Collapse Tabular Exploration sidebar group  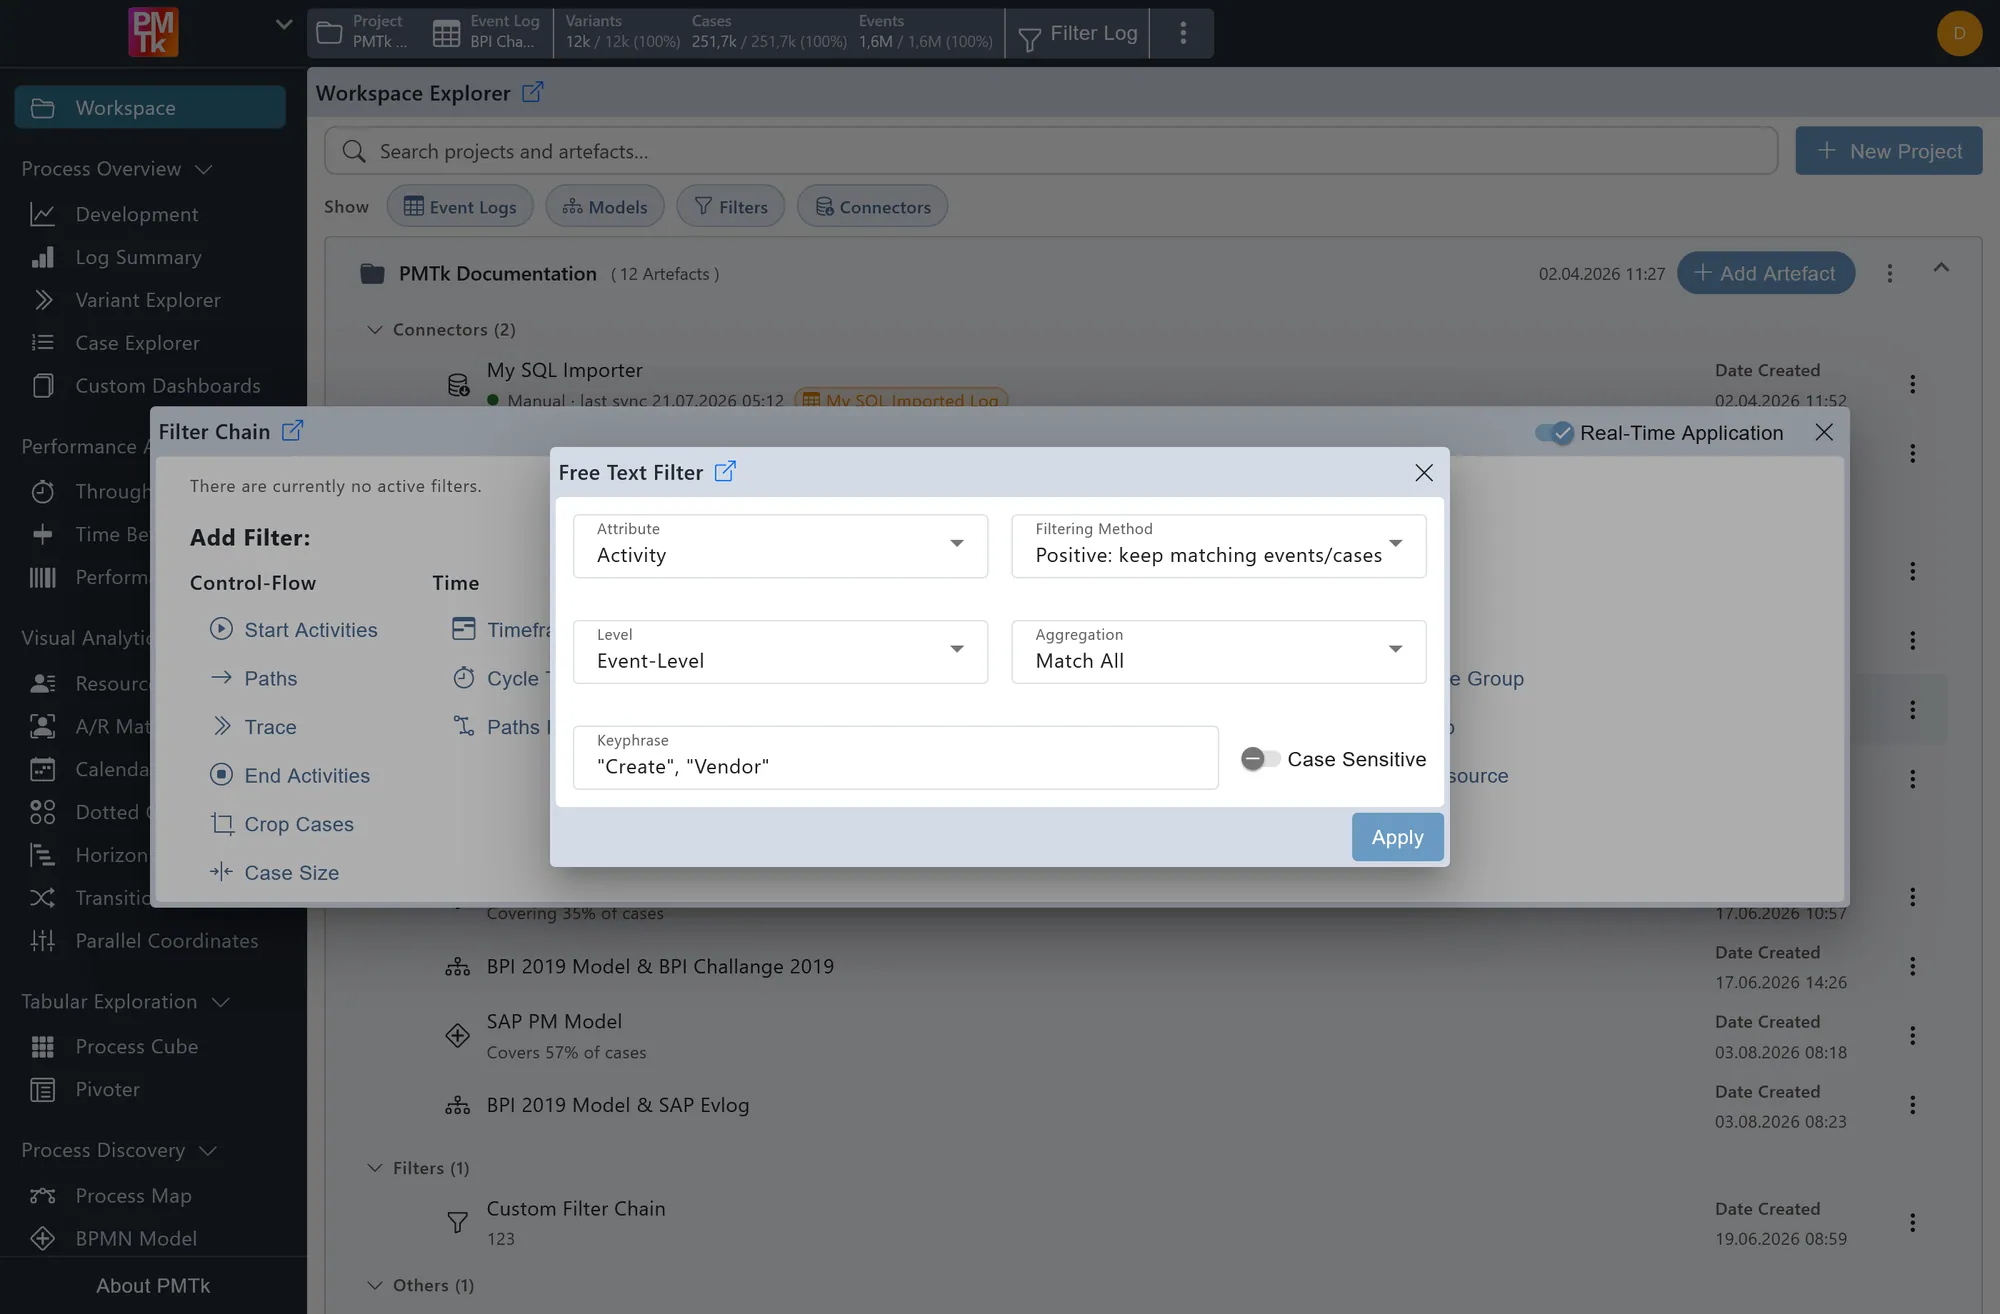pos(221,1001)
